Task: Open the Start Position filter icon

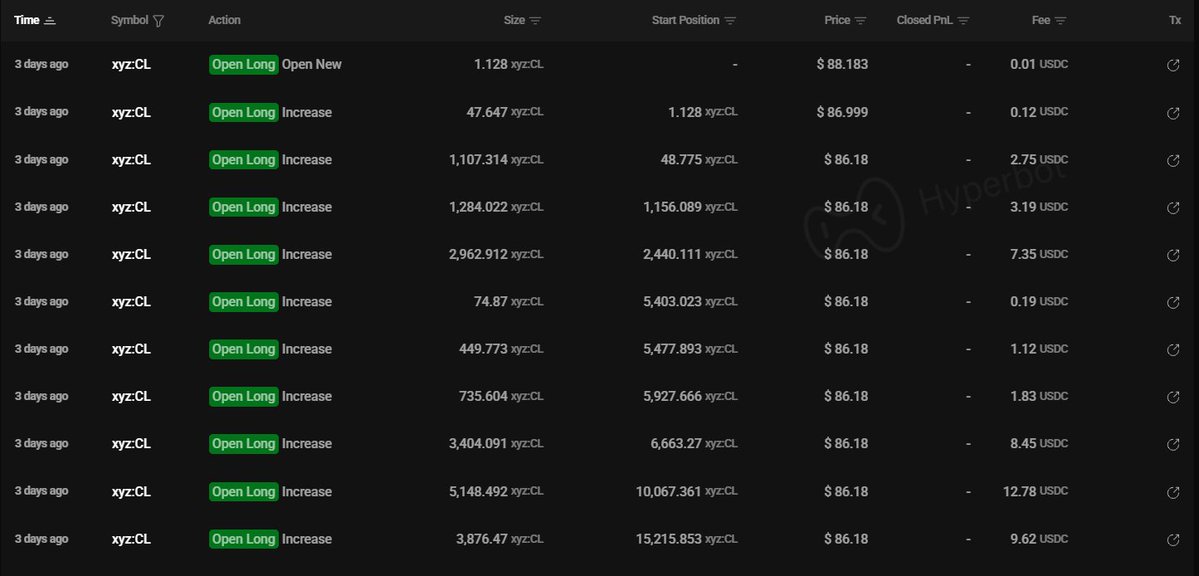Action: (x=730, y=21)
